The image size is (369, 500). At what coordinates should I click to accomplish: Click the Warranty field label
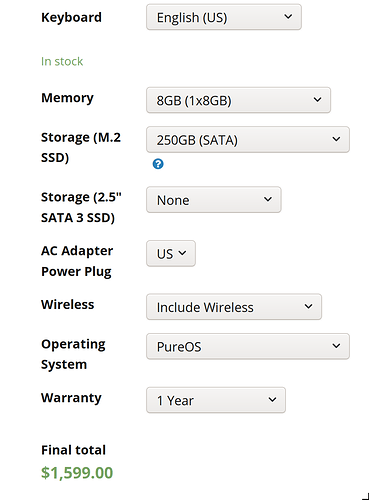(x=71, y=398)
